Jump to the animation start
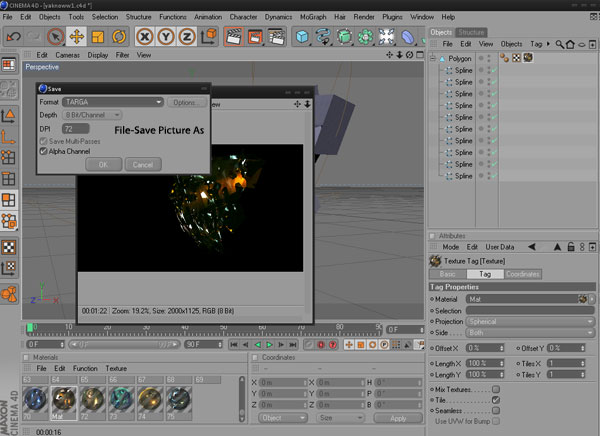 234,345
